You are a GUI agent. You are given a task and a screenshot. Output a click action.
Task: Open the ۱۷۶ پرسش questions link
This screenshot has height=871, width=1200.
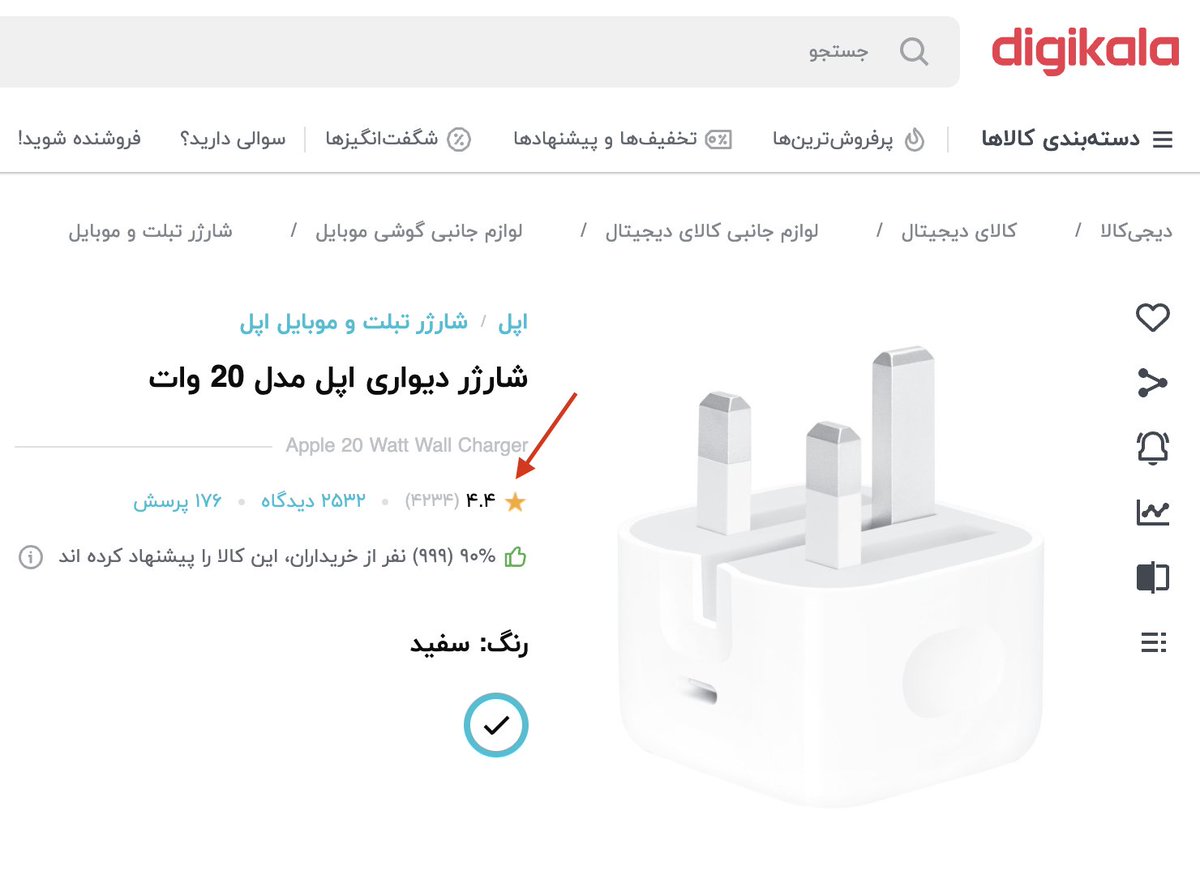pos(177,501)
